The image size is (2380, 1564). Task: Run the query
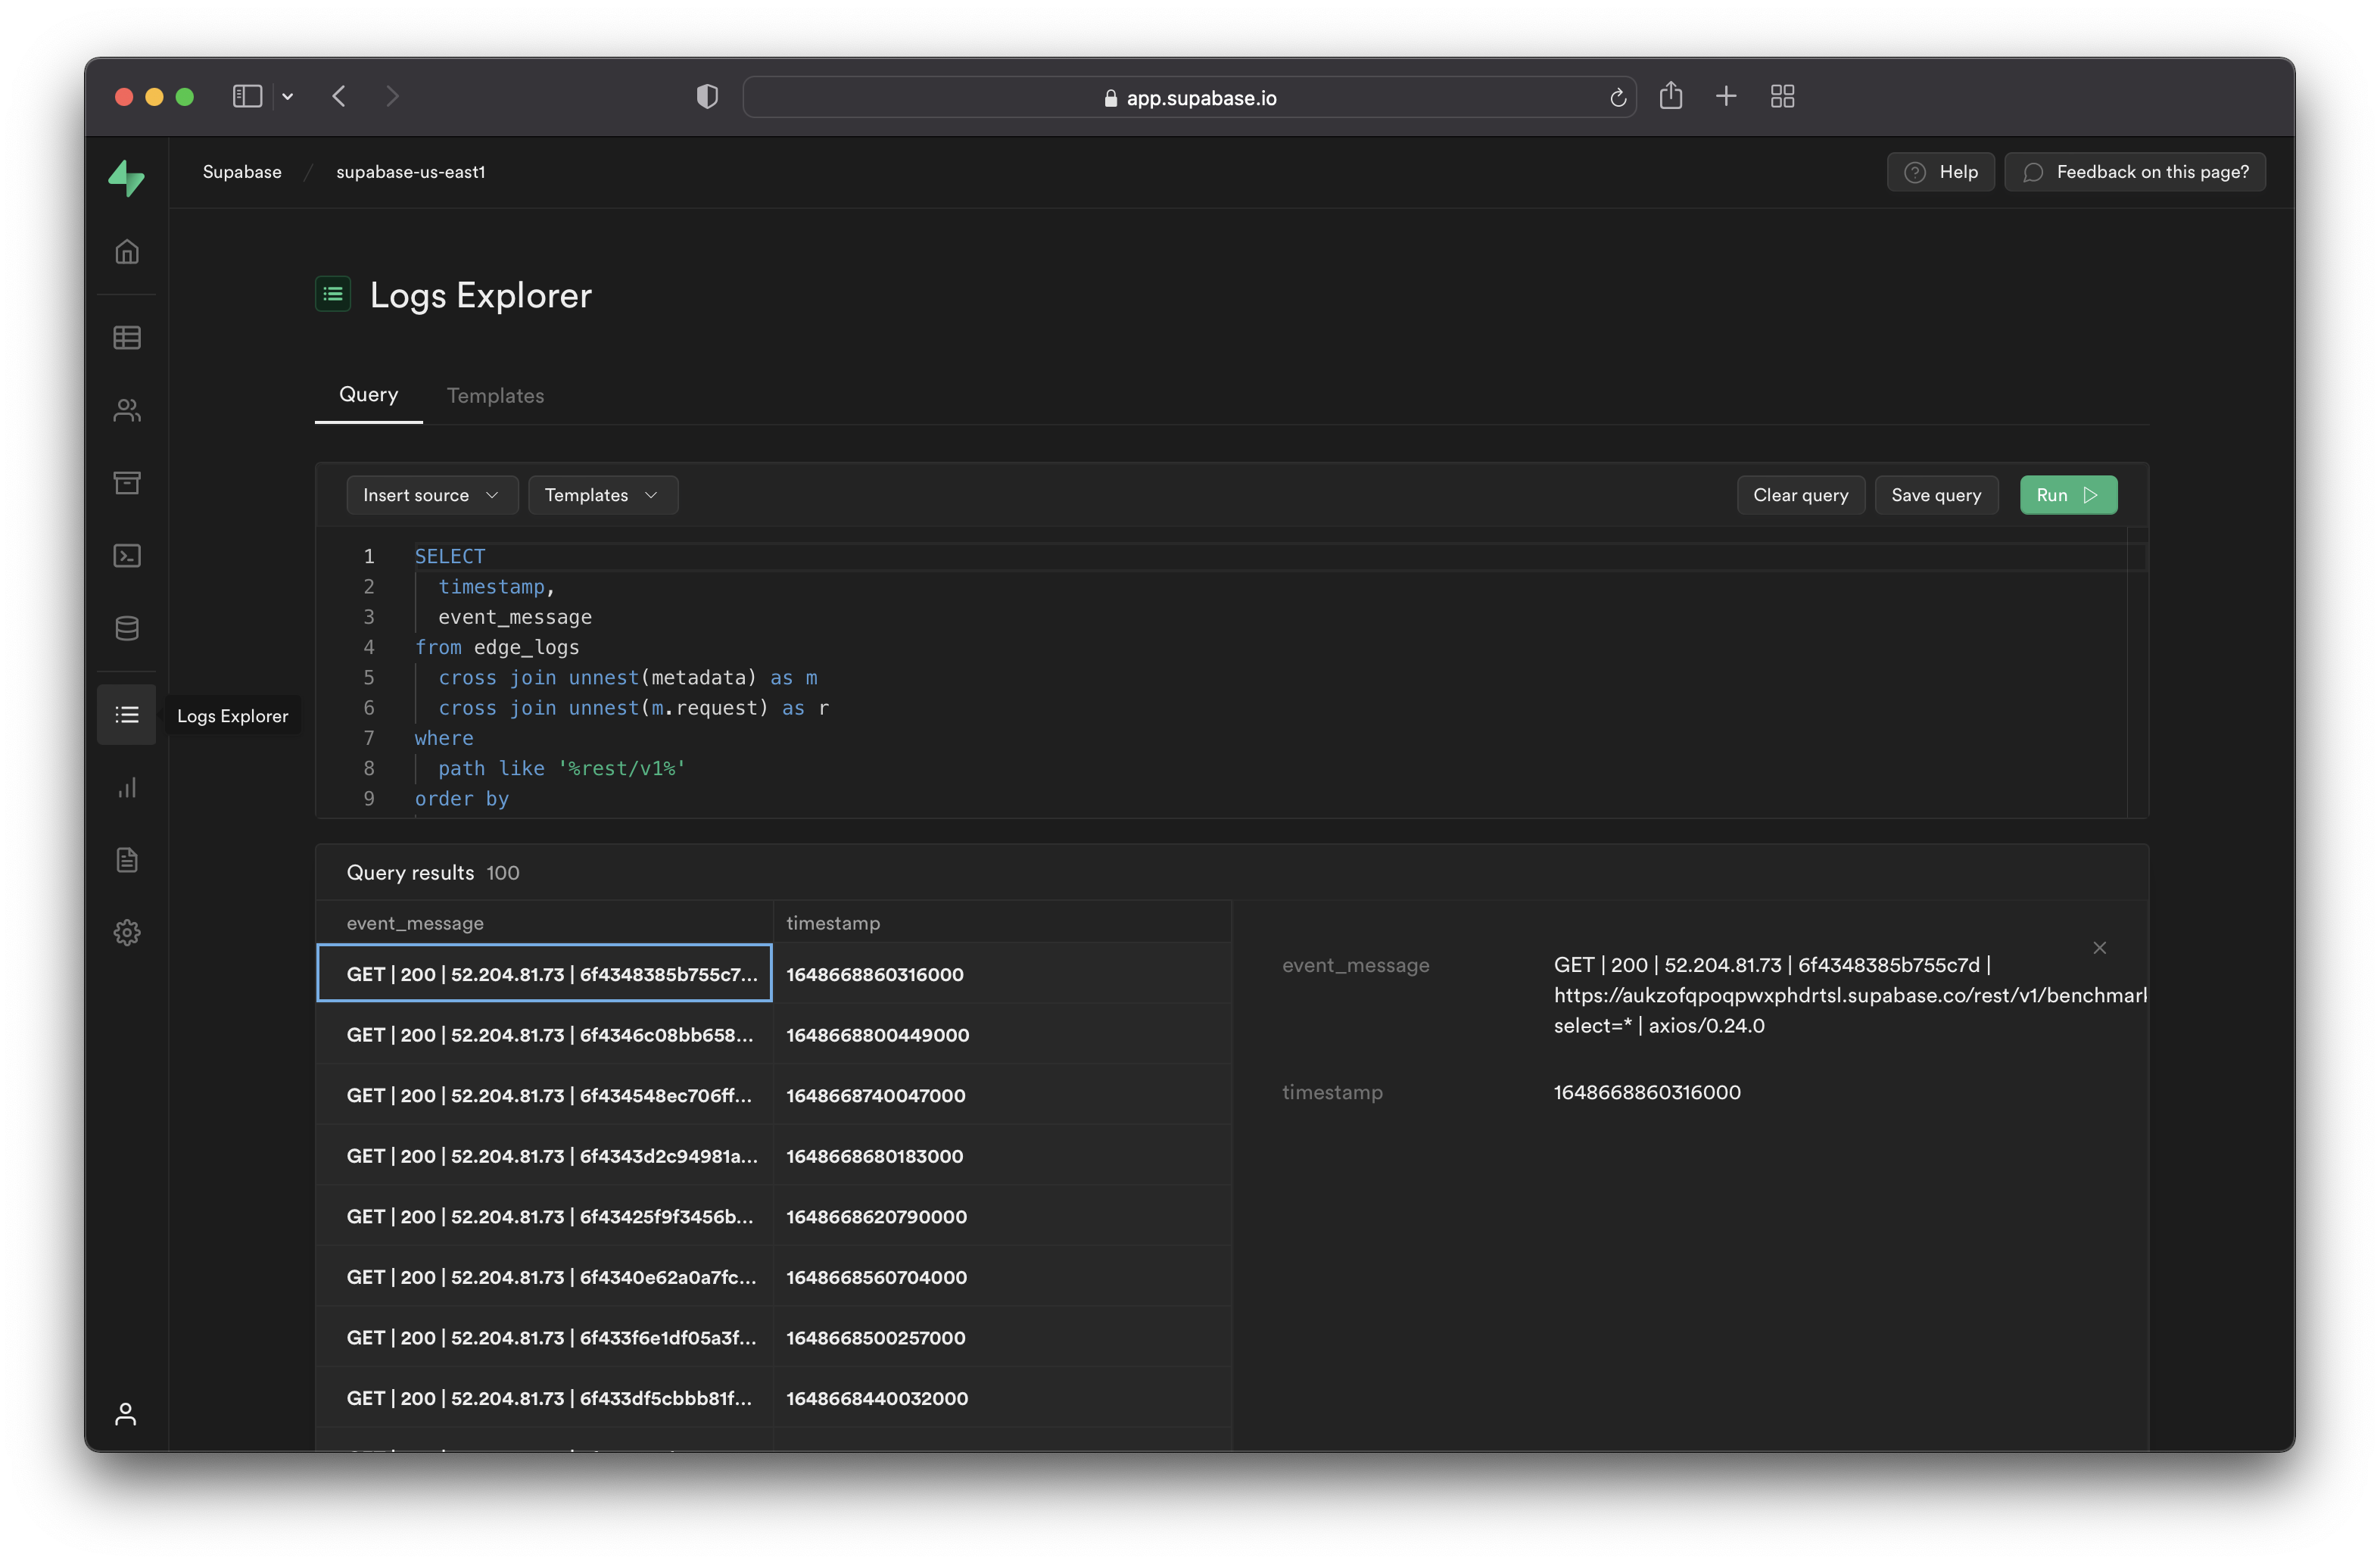[x=2067, y=495]
